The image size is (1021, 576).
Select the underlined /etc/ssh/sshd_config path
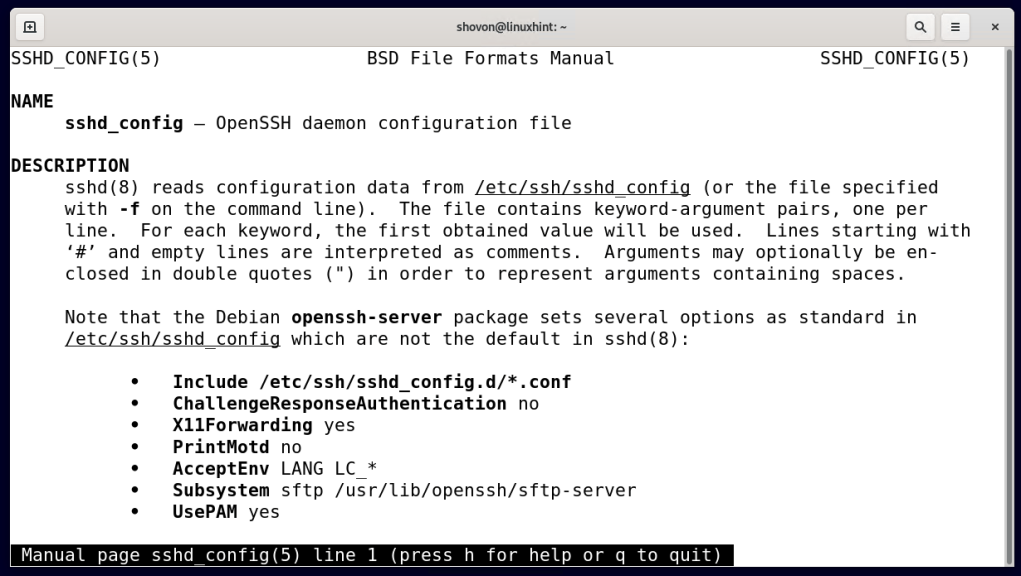tap(583, 187)
